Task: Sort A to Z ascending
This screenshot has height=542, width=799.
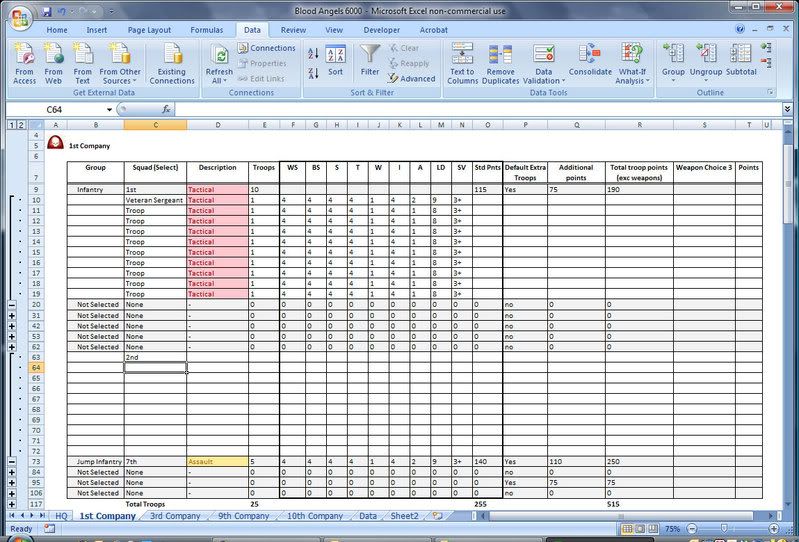Action: point(313,53)
